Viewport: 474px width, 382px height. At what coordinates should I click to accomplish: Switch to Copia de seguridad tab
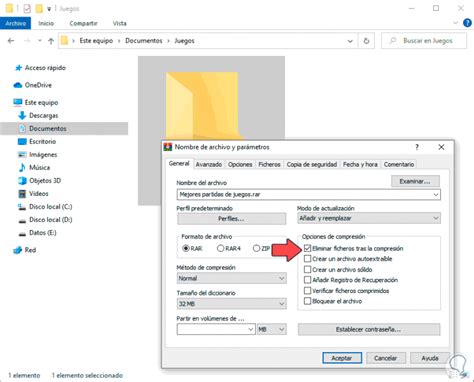point(312,164)
